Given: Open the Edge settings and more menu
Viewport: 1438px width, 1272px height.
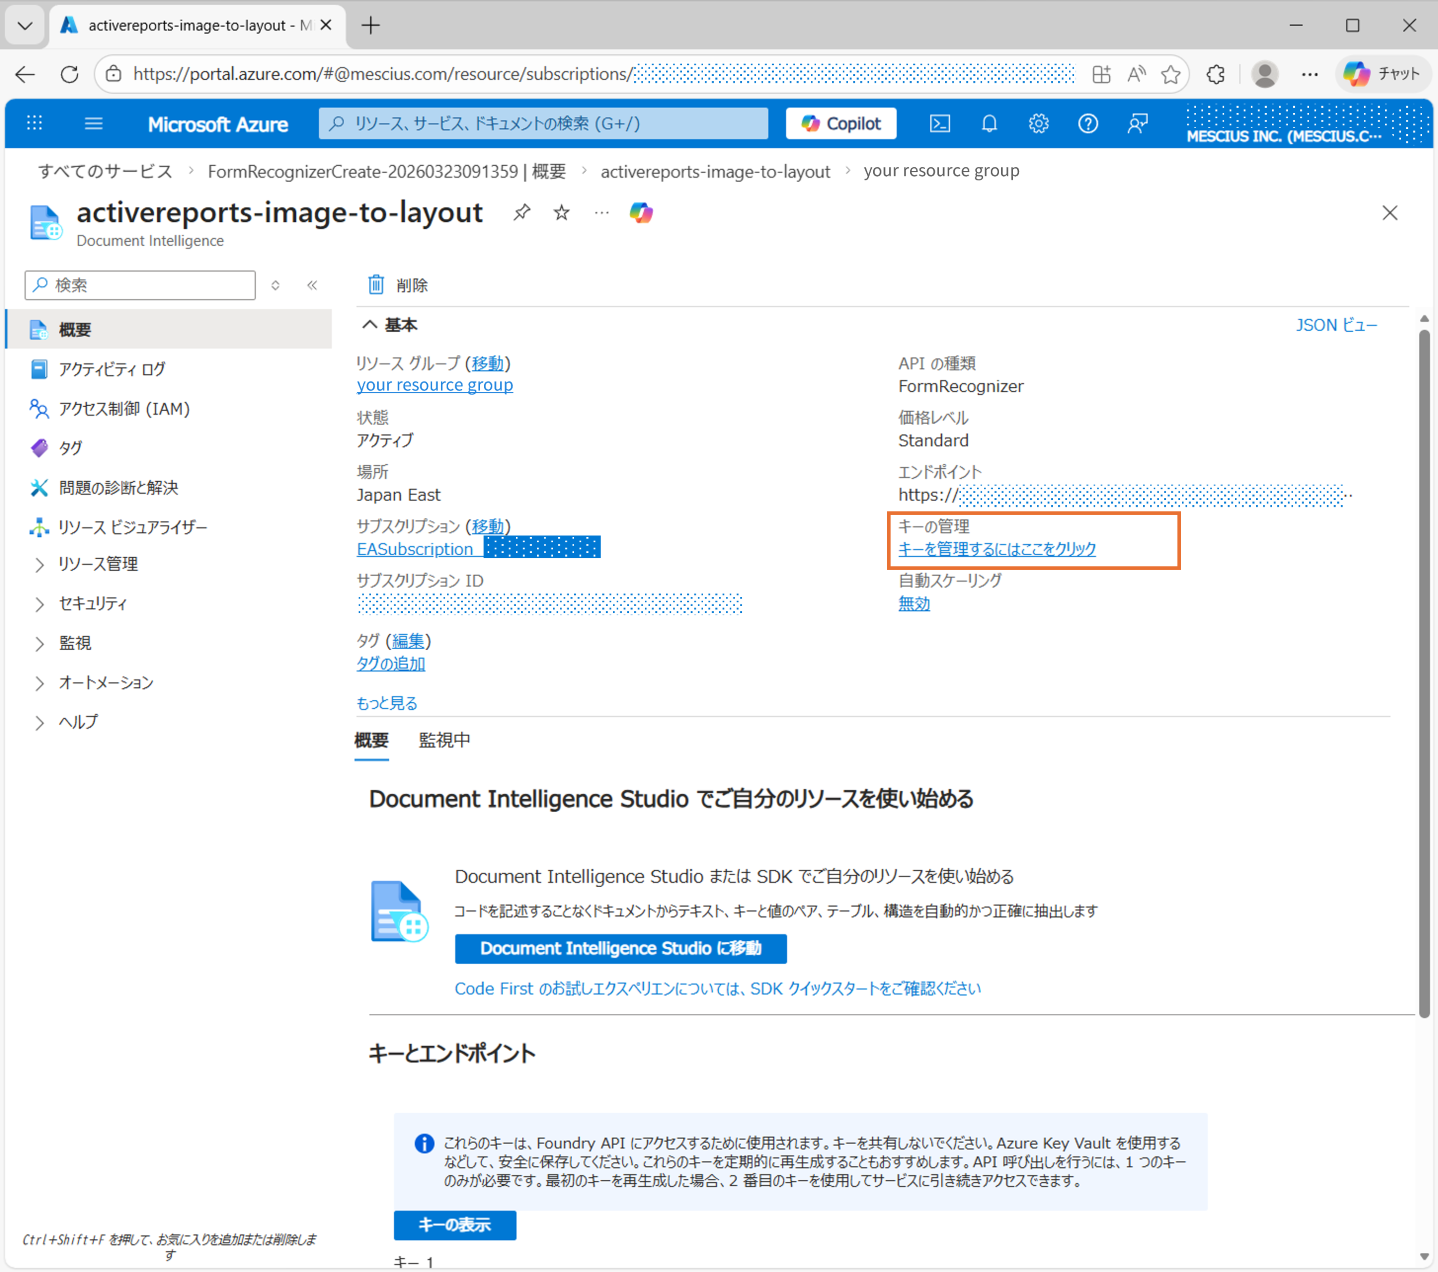Looking at the screenshot, I should click(1310, 74).
